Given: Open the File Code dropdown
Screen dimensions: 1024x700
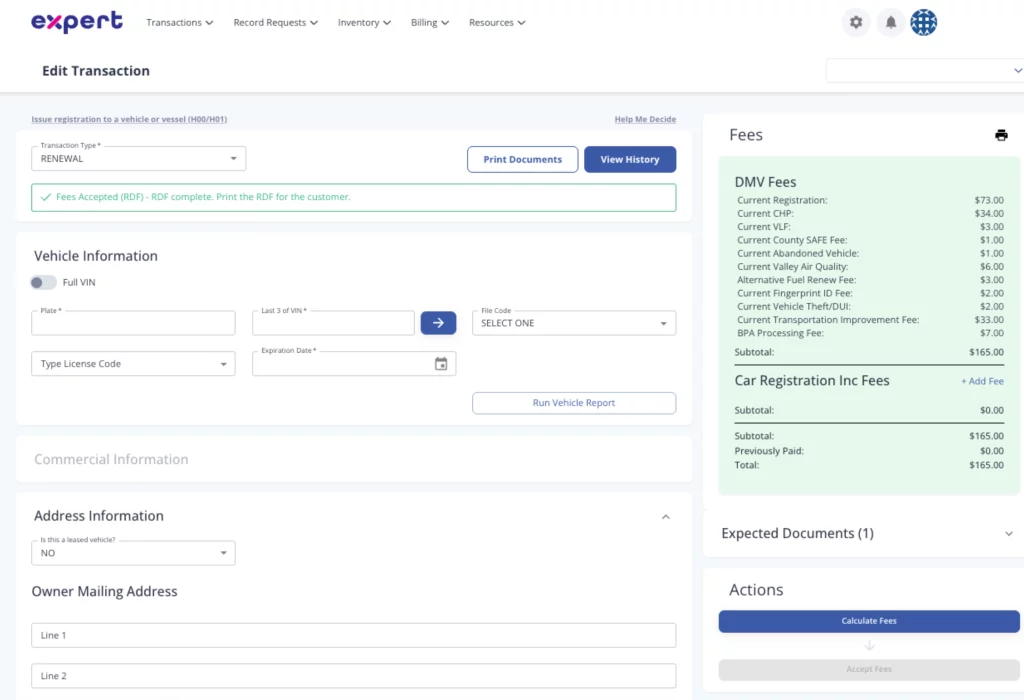Looking at the screenshot, I should click(573, 323).
